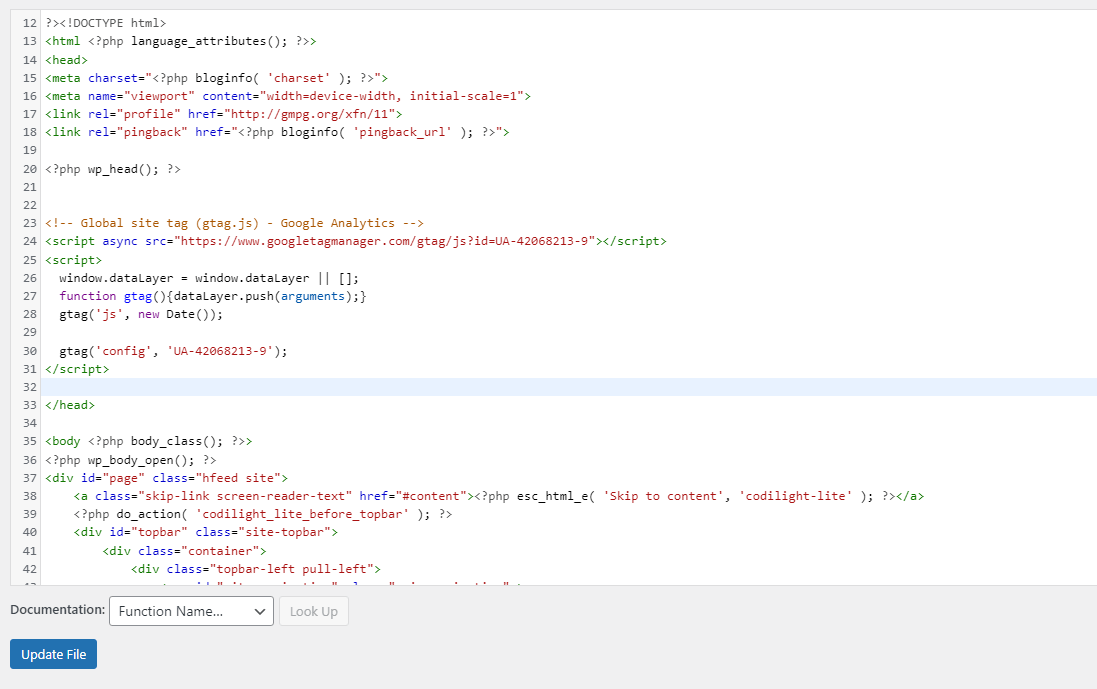
Task: Click the opening head tag on line 14
Action: point(66,60)
